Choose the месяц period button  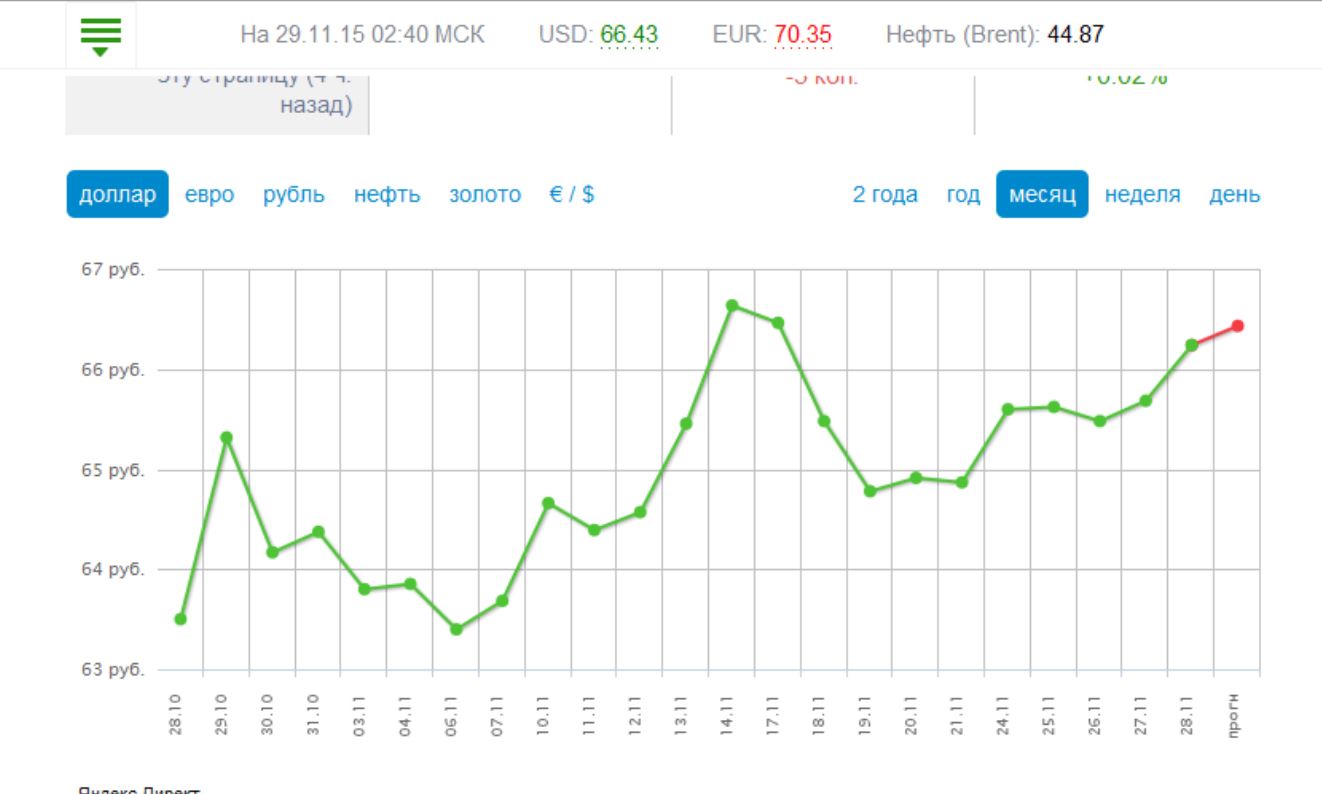click(1042, 194)
